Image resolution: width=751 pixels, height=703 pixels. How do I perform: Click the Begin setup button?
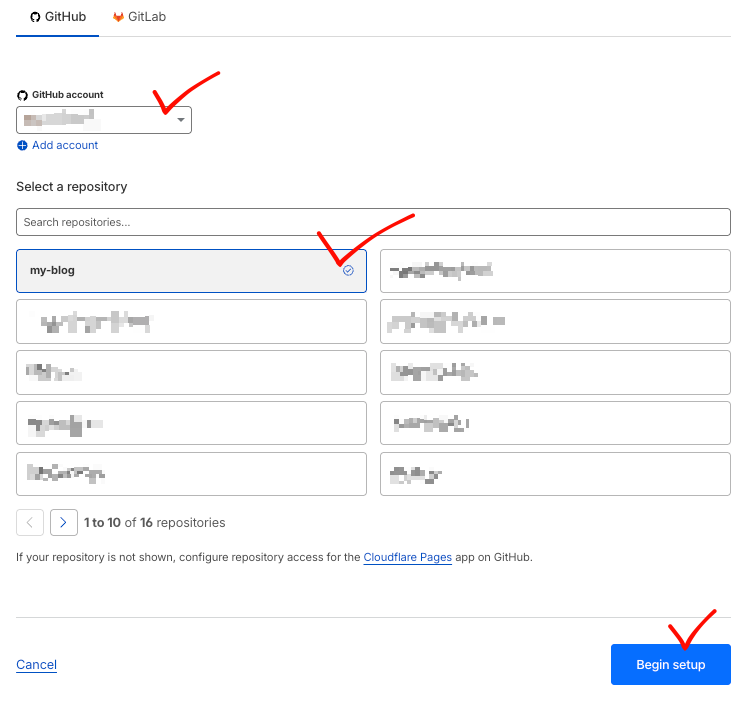point(670,665)
